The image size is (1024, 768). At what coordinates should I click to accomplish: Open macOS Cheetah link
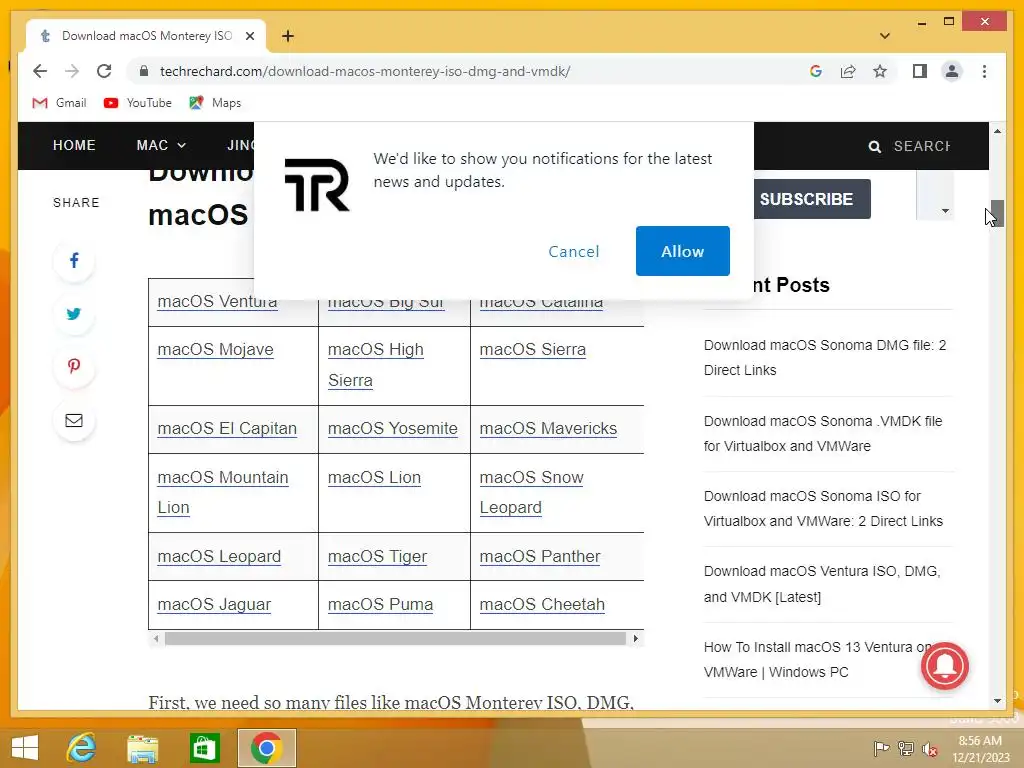point(542,605)
